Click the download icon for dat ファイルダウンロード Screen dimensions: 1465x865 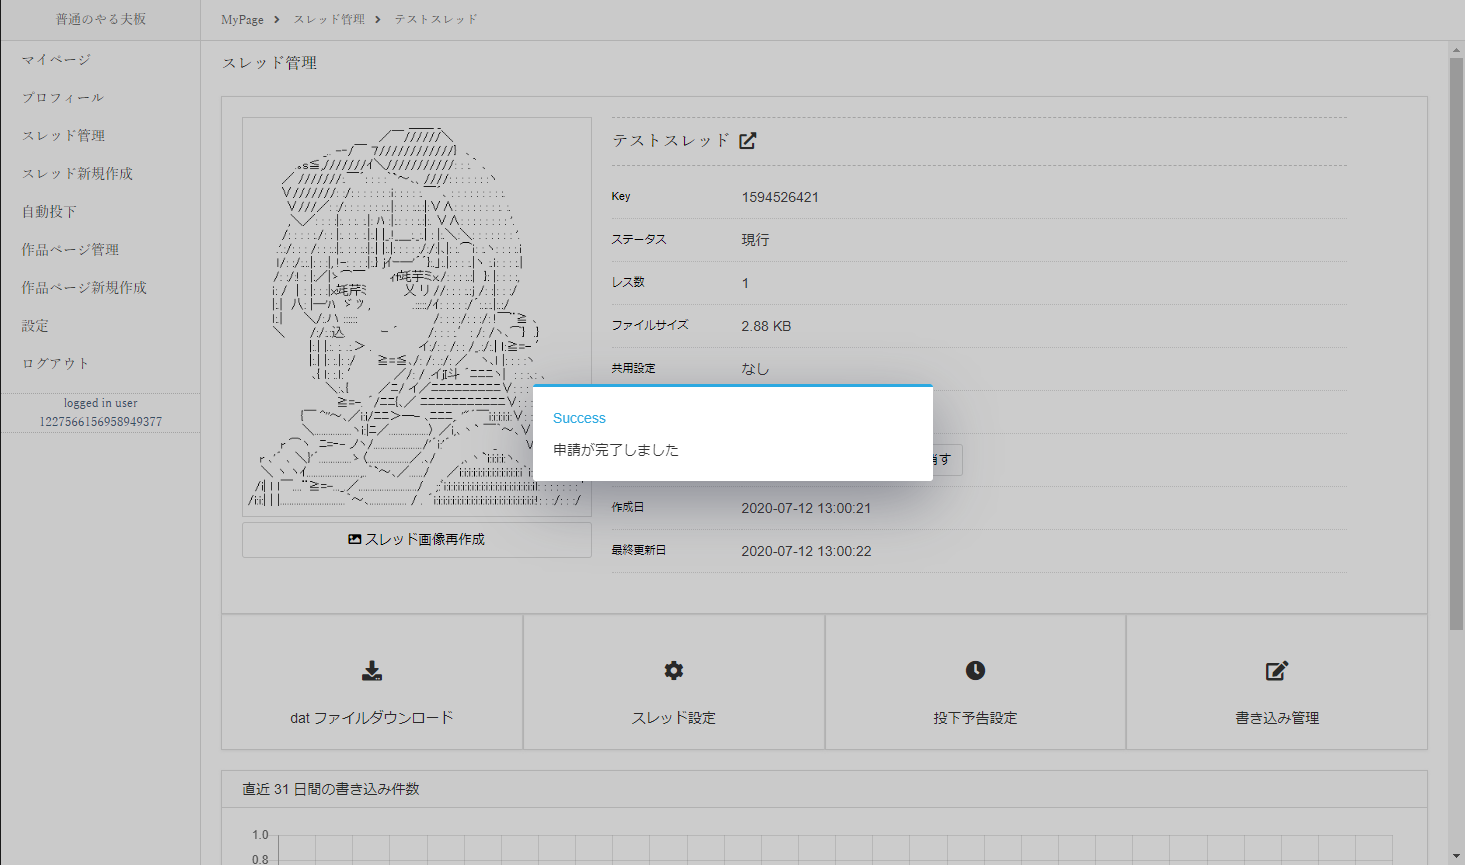(x=372, y=671)
